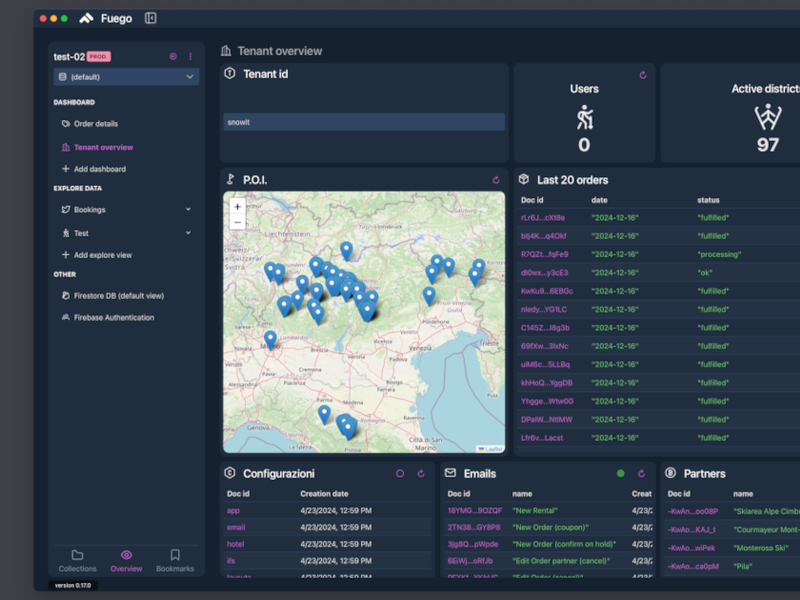Toggle the circle indicator in Configurazioni
The width and height of the screenshot is (800, 600).
[400, 473]
